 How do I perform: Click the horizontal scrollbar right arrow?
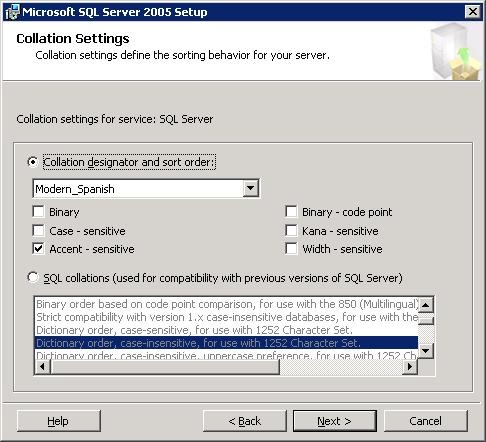410,367
